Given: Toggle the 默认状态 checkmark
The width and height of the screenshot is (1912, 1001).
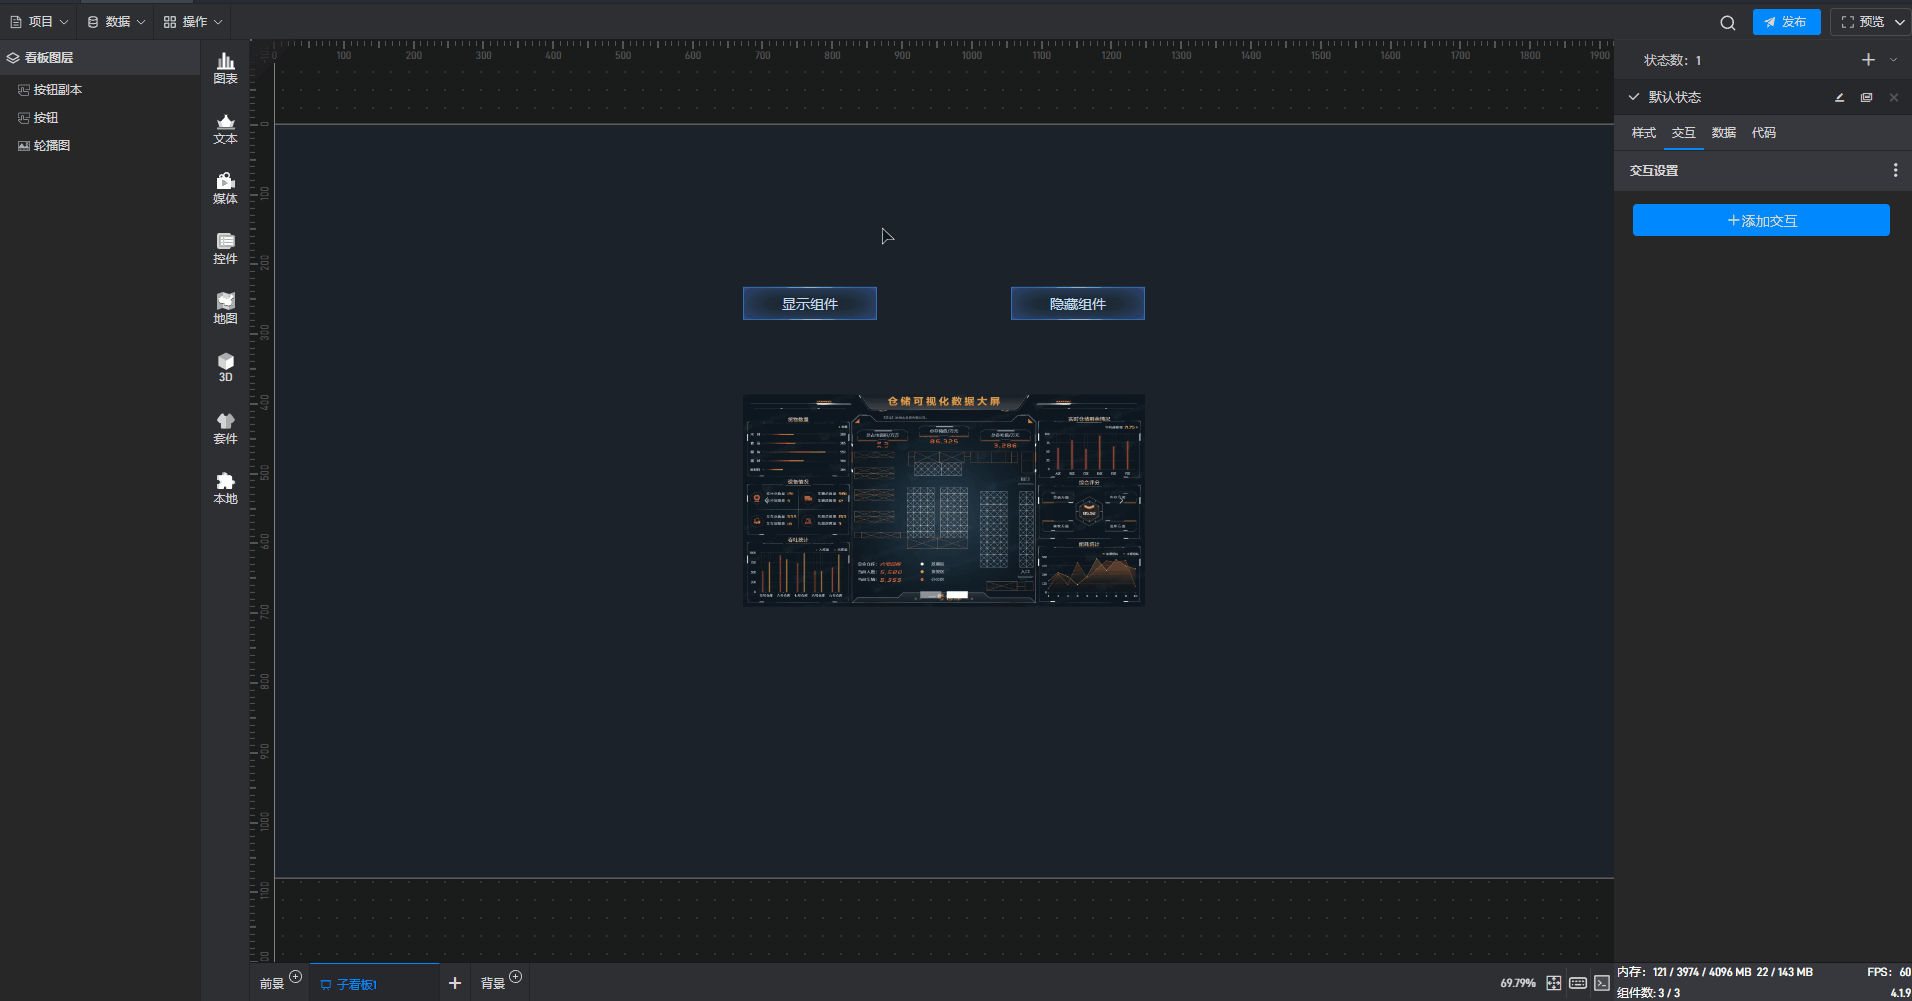Looking at the screenshot, I should [x=1634, y=97].
